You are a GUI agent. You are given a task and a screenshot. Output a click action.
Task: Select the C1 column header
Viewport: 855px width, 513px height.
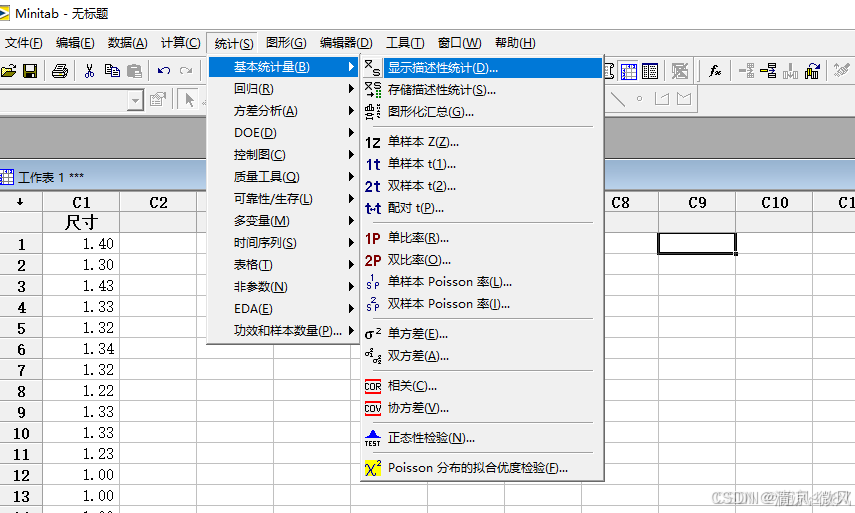pos(81,202)
